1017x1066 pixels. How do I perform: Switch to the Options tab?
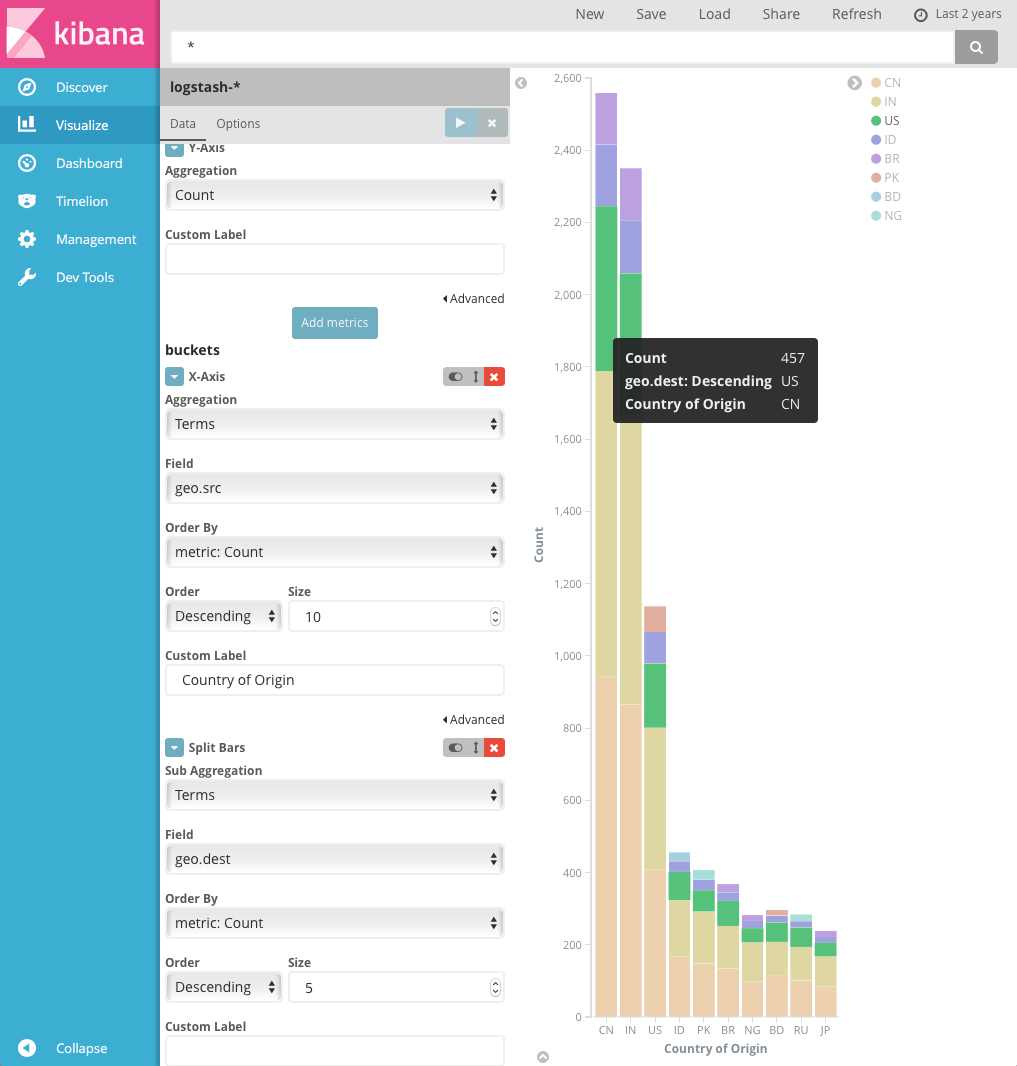click(x=238, y=123)
